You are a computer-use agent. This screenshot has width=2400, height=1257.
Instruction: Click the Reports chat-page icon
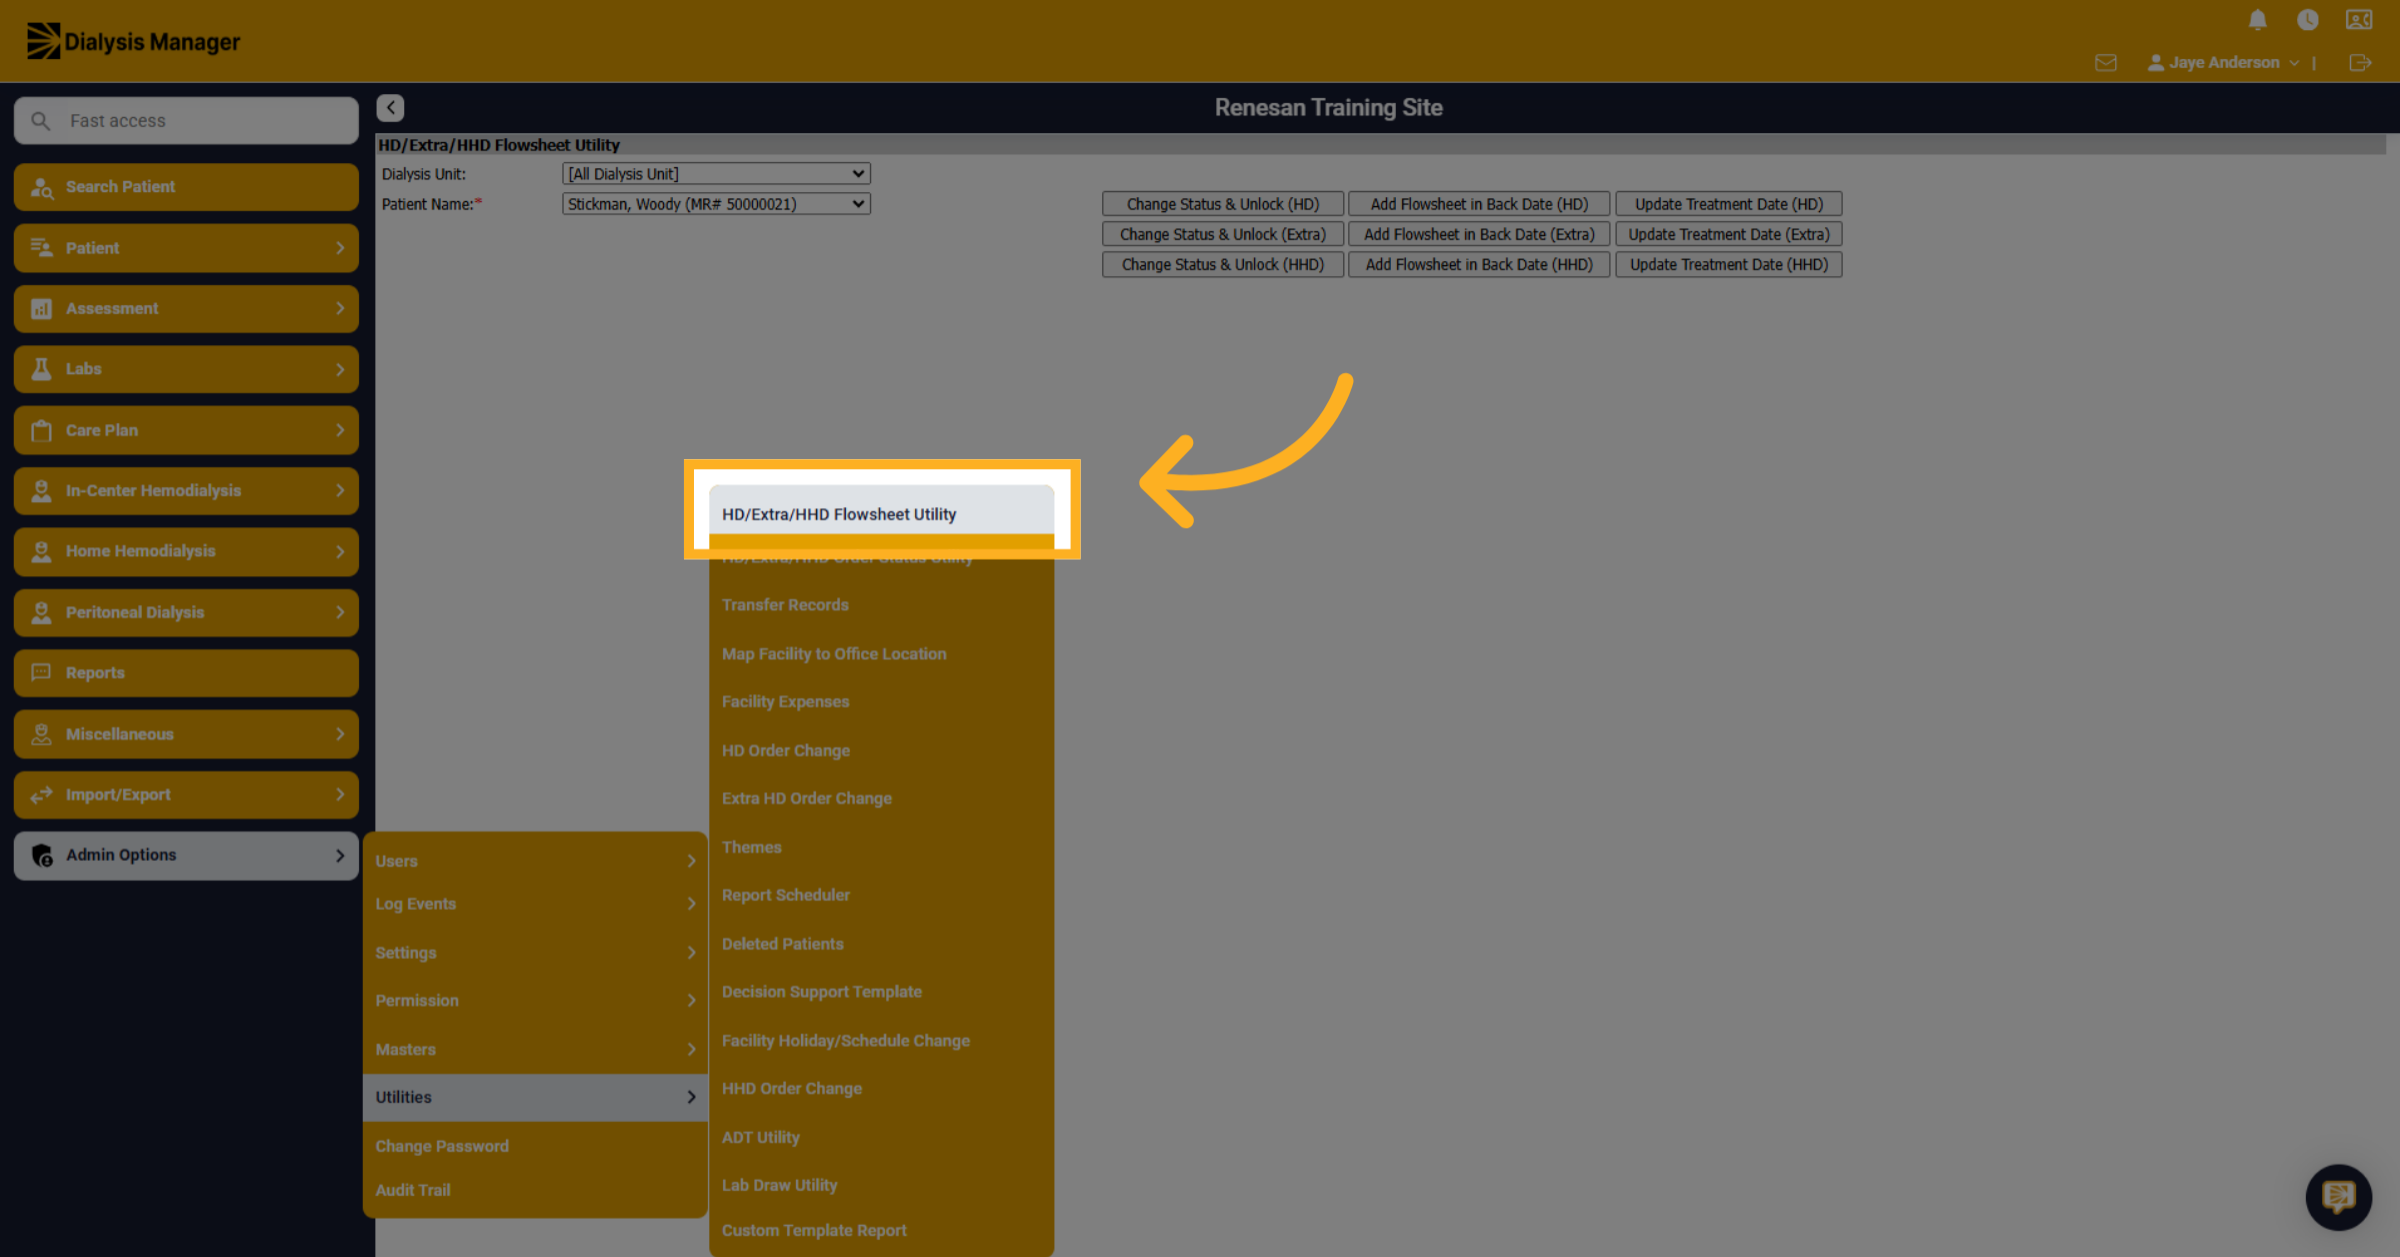tap(41, 672)
